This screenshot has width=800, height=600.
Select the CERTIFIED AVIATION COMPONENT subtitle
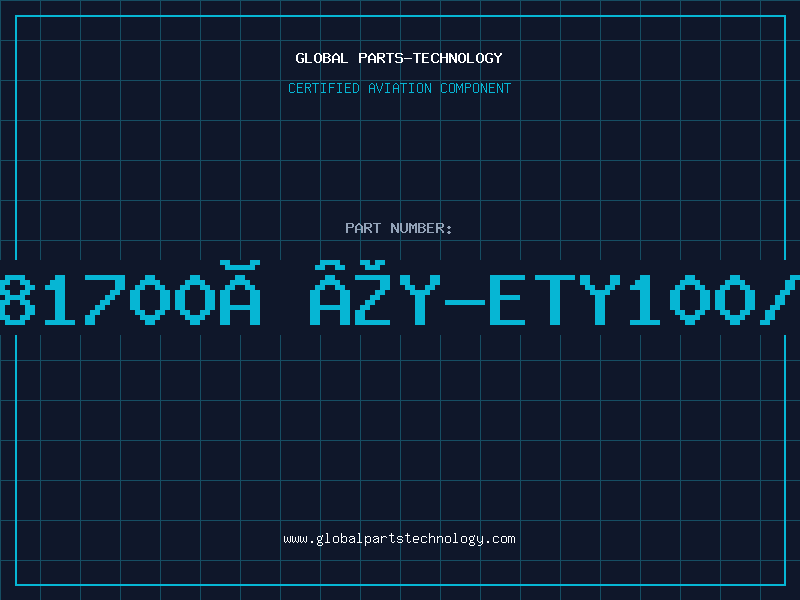(399, 88)
